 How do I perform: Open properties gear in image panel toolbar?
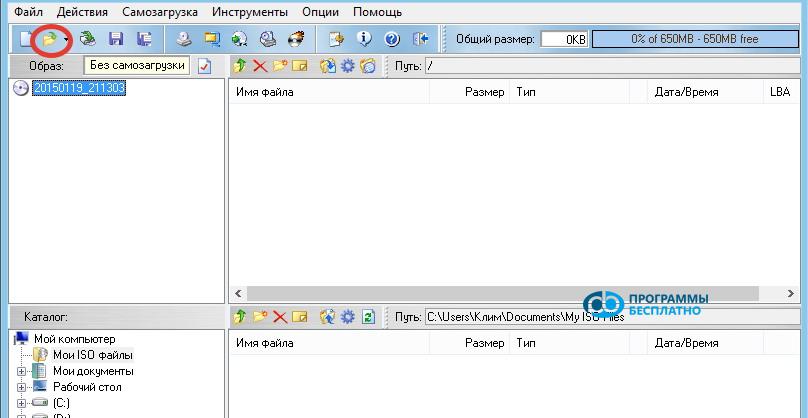(348, 66)
